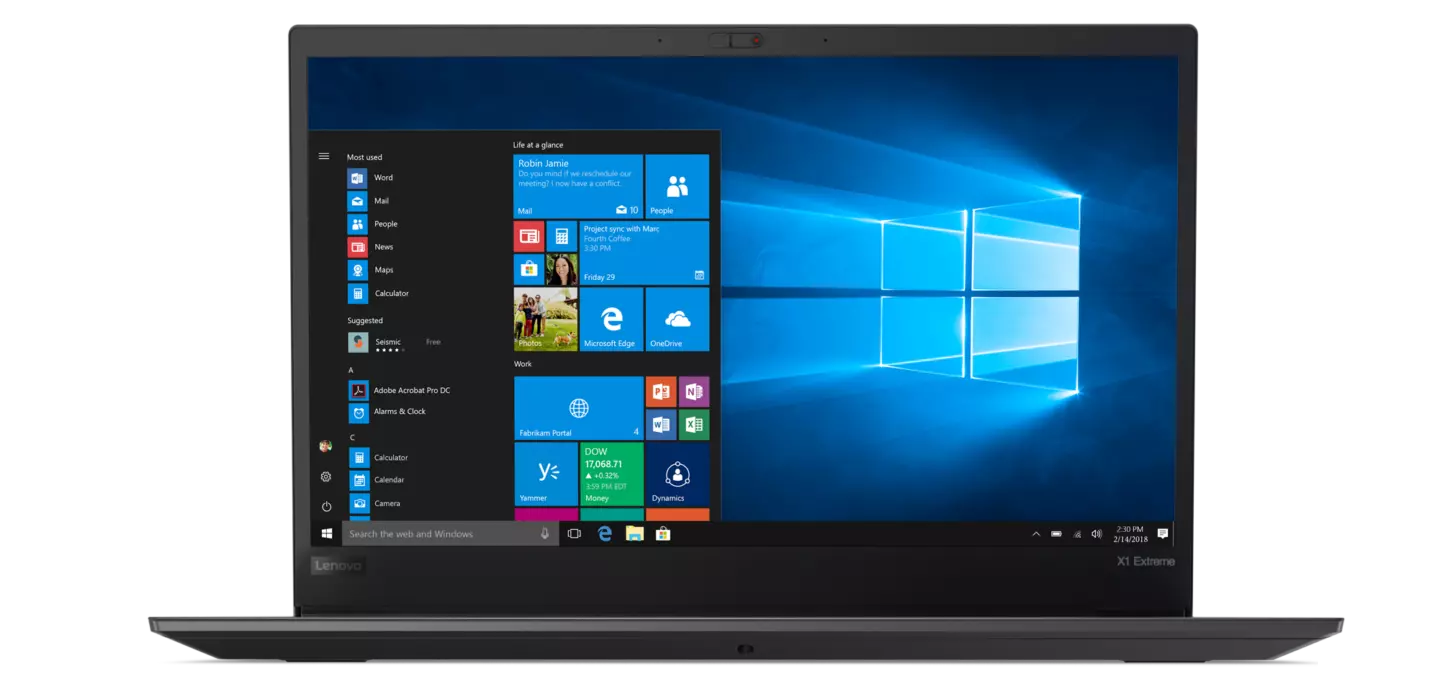Screen dimensions: 1440x679
Task: Open the Calendar tile showing Project sync
Action: [x=644, y=252]
